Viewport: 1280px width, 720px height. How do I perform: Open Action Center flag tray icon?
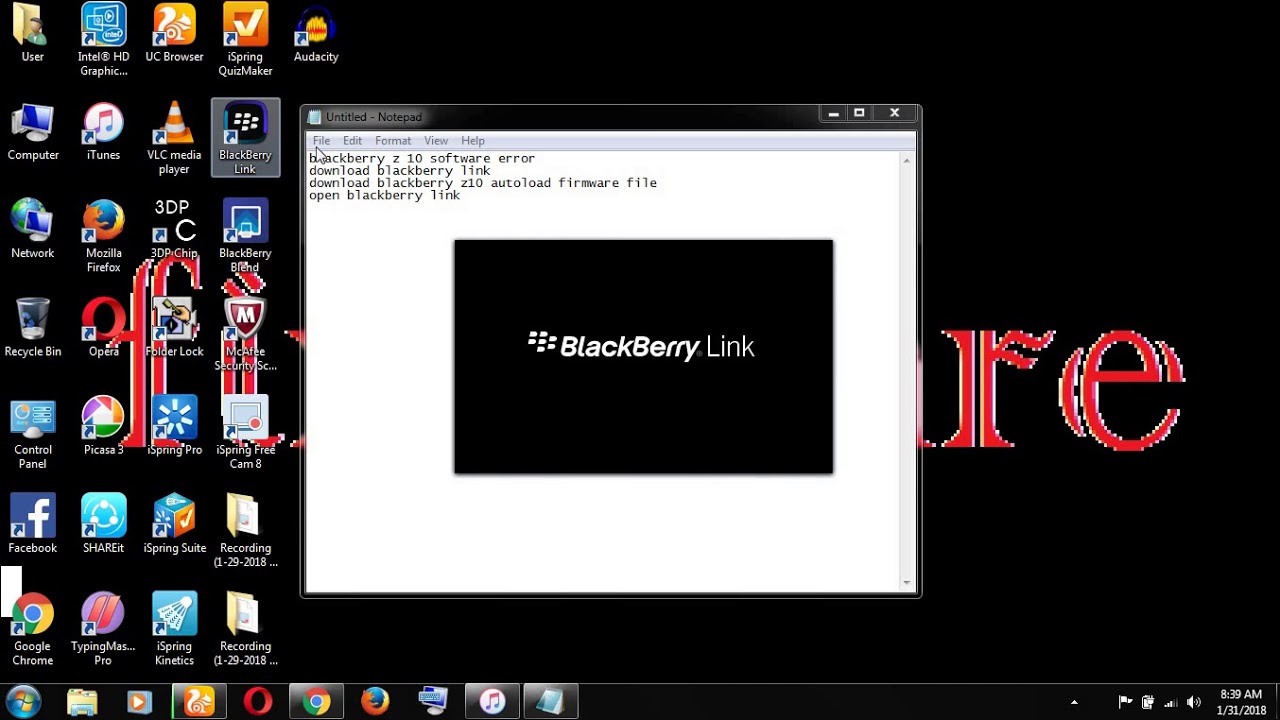pos(1125,702)
